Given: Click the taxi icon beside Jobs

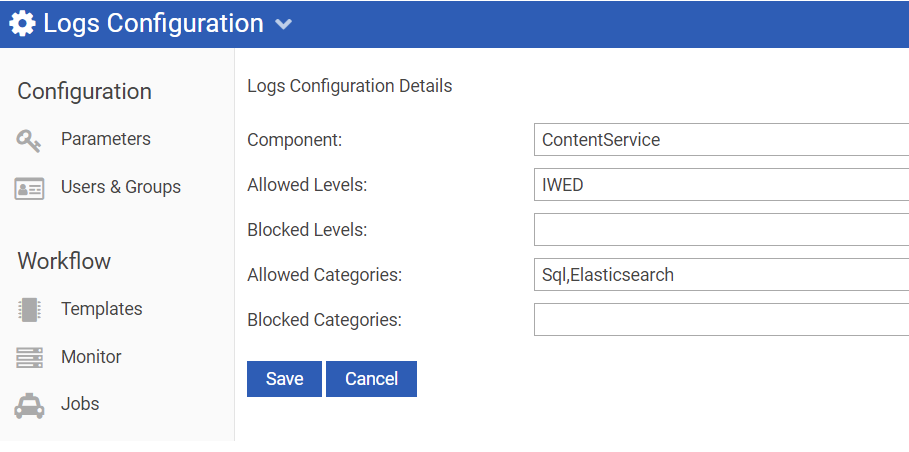Looking at the screenshot, I should click(x=29, y=405).
